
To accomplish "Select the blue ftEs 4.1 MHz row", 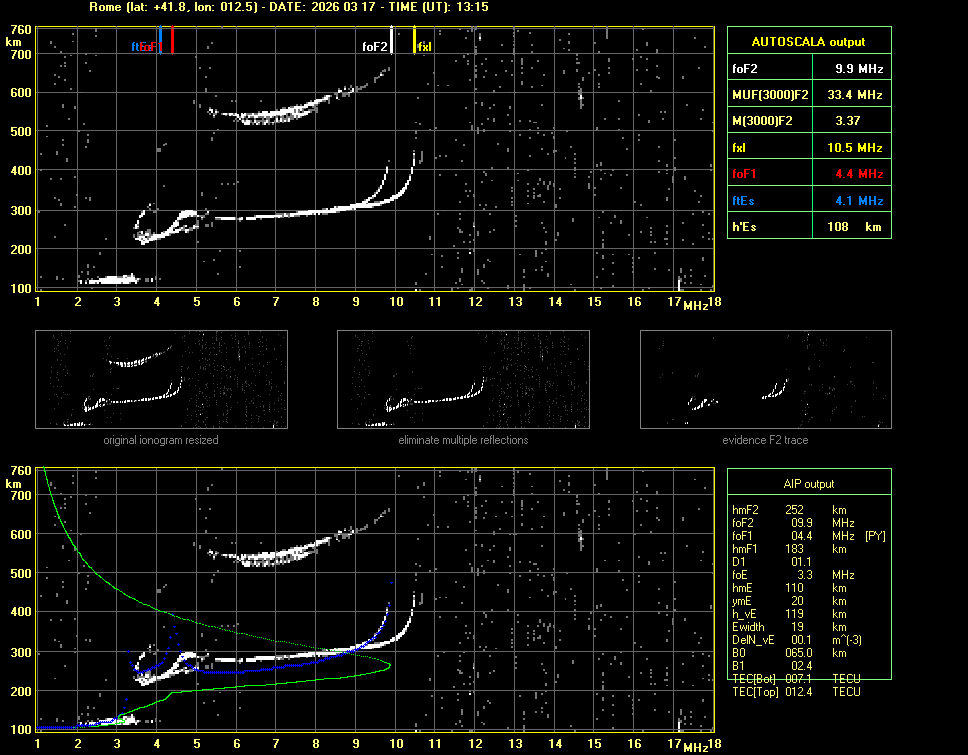I will tap(808, 200).
